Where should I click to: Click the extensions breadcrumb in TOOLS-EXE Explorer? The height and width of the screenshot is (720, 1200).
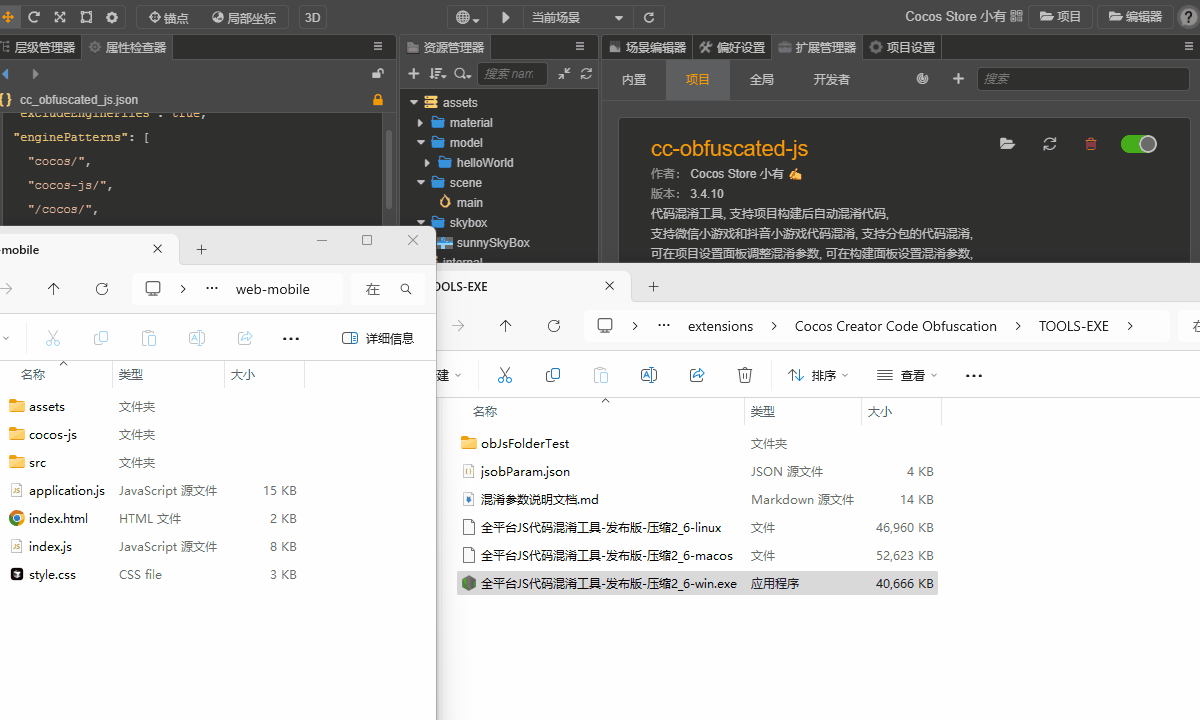click(x=720, y=326)
